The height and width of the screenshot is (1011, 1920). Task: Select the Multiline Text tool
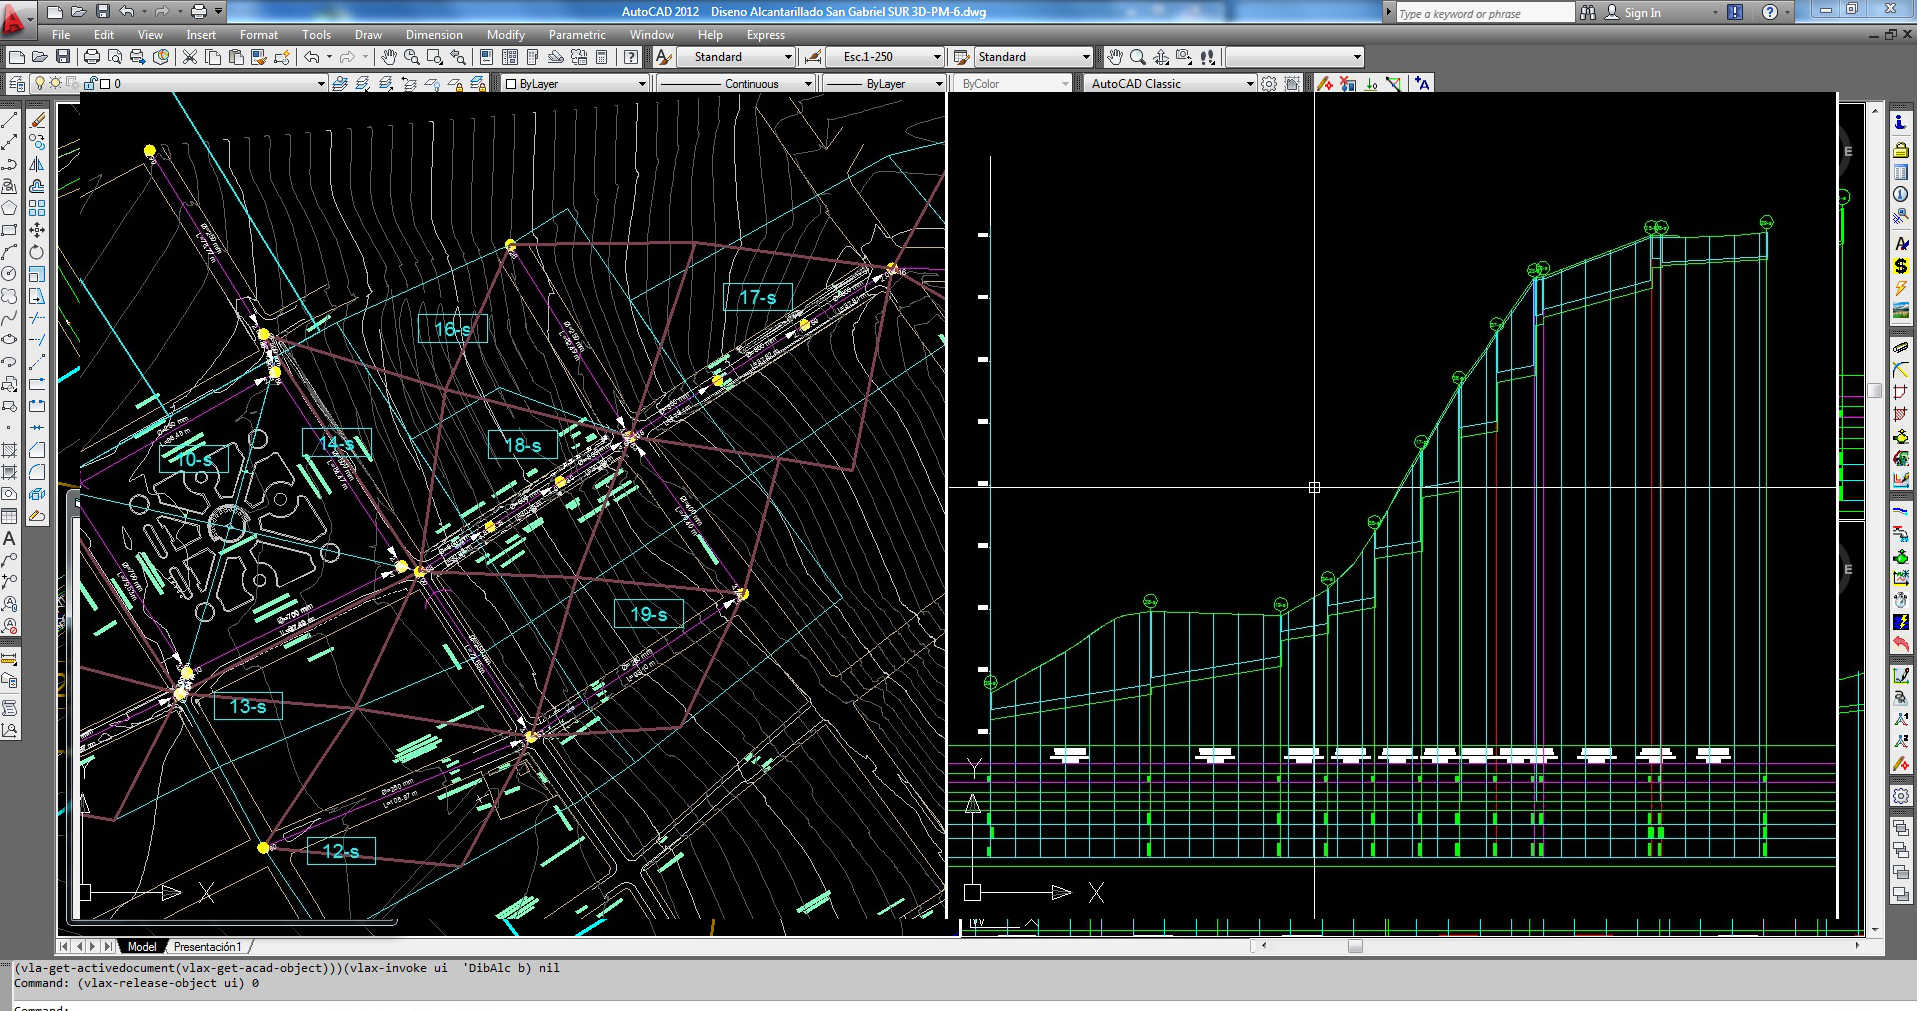(x=9, y=538)
